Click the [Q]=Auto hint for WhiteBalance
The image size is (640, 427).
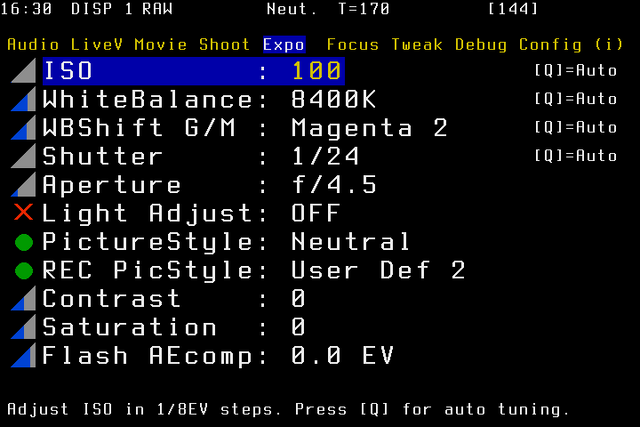pos(576,99)
